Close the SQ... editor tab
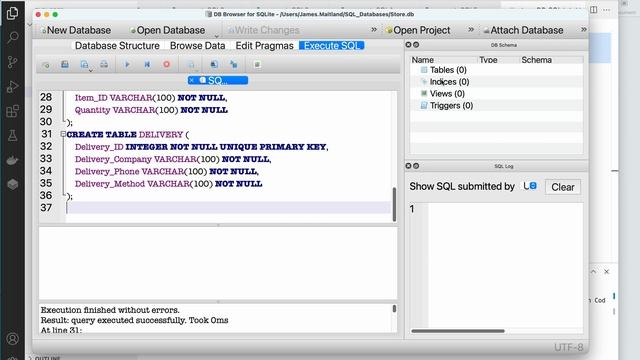Image resolution: width=640 pixels, height=360 pixels. [191, 80]
